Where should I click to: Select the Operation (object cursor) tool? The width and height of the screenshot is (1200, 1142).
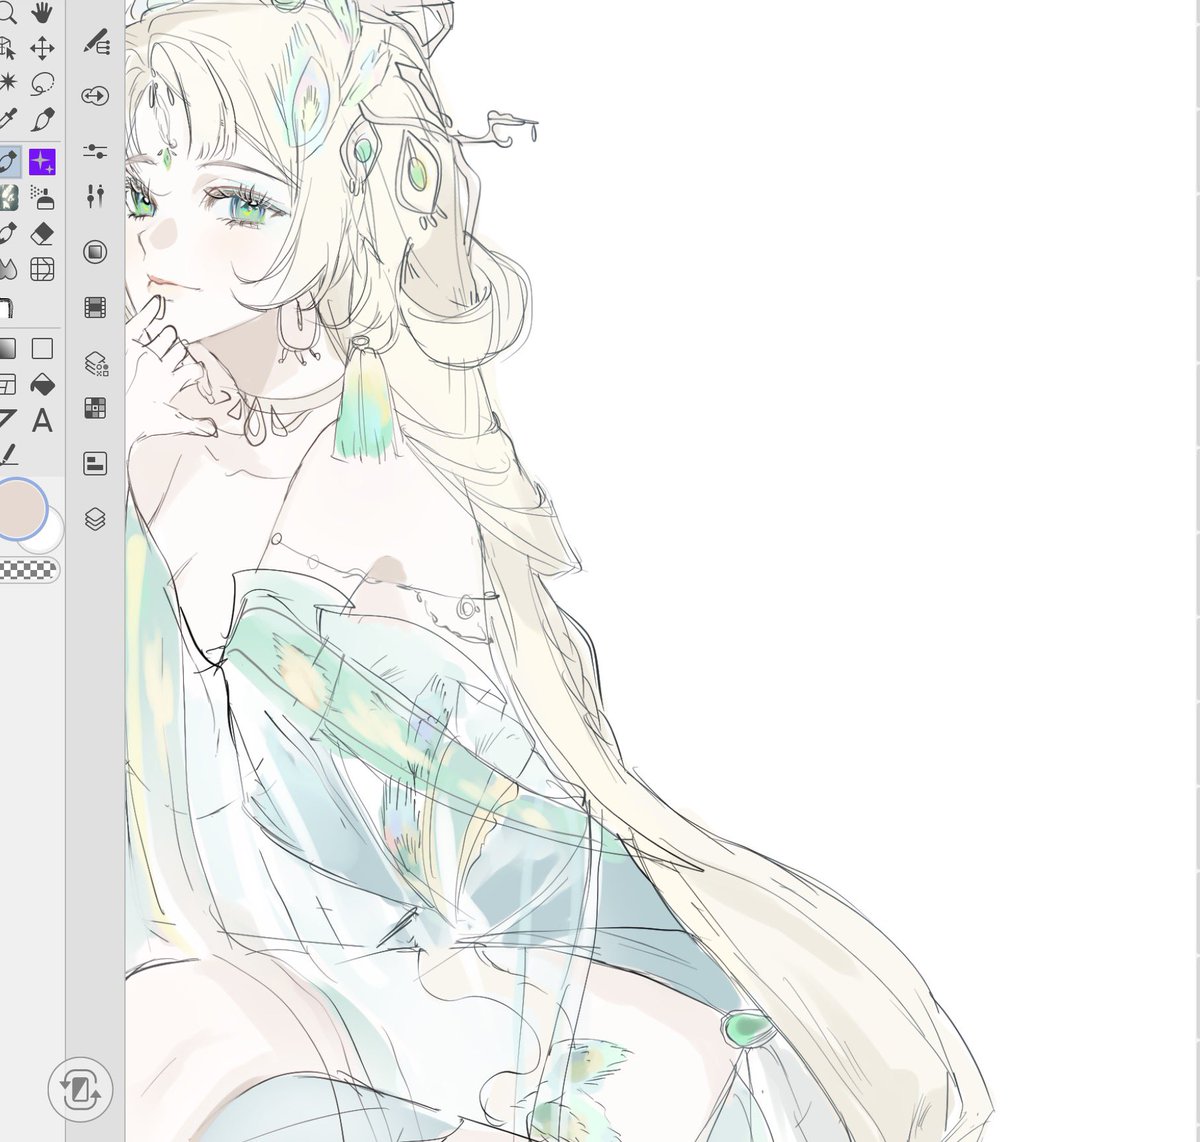(x=6, y=48)
